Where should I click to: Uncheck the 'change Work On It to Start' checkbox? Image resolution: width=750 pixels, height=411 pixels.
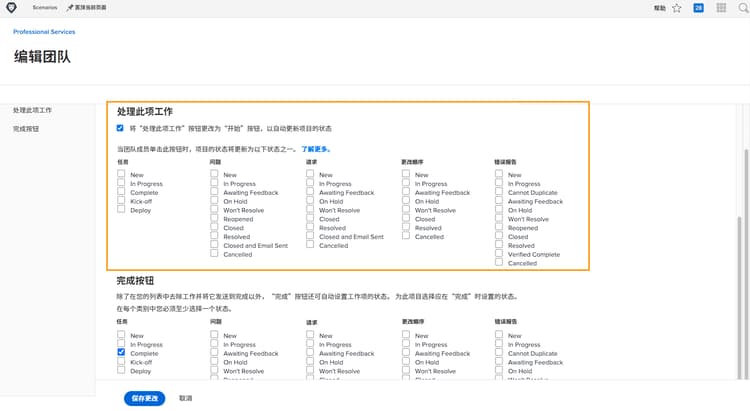[120, 128]
